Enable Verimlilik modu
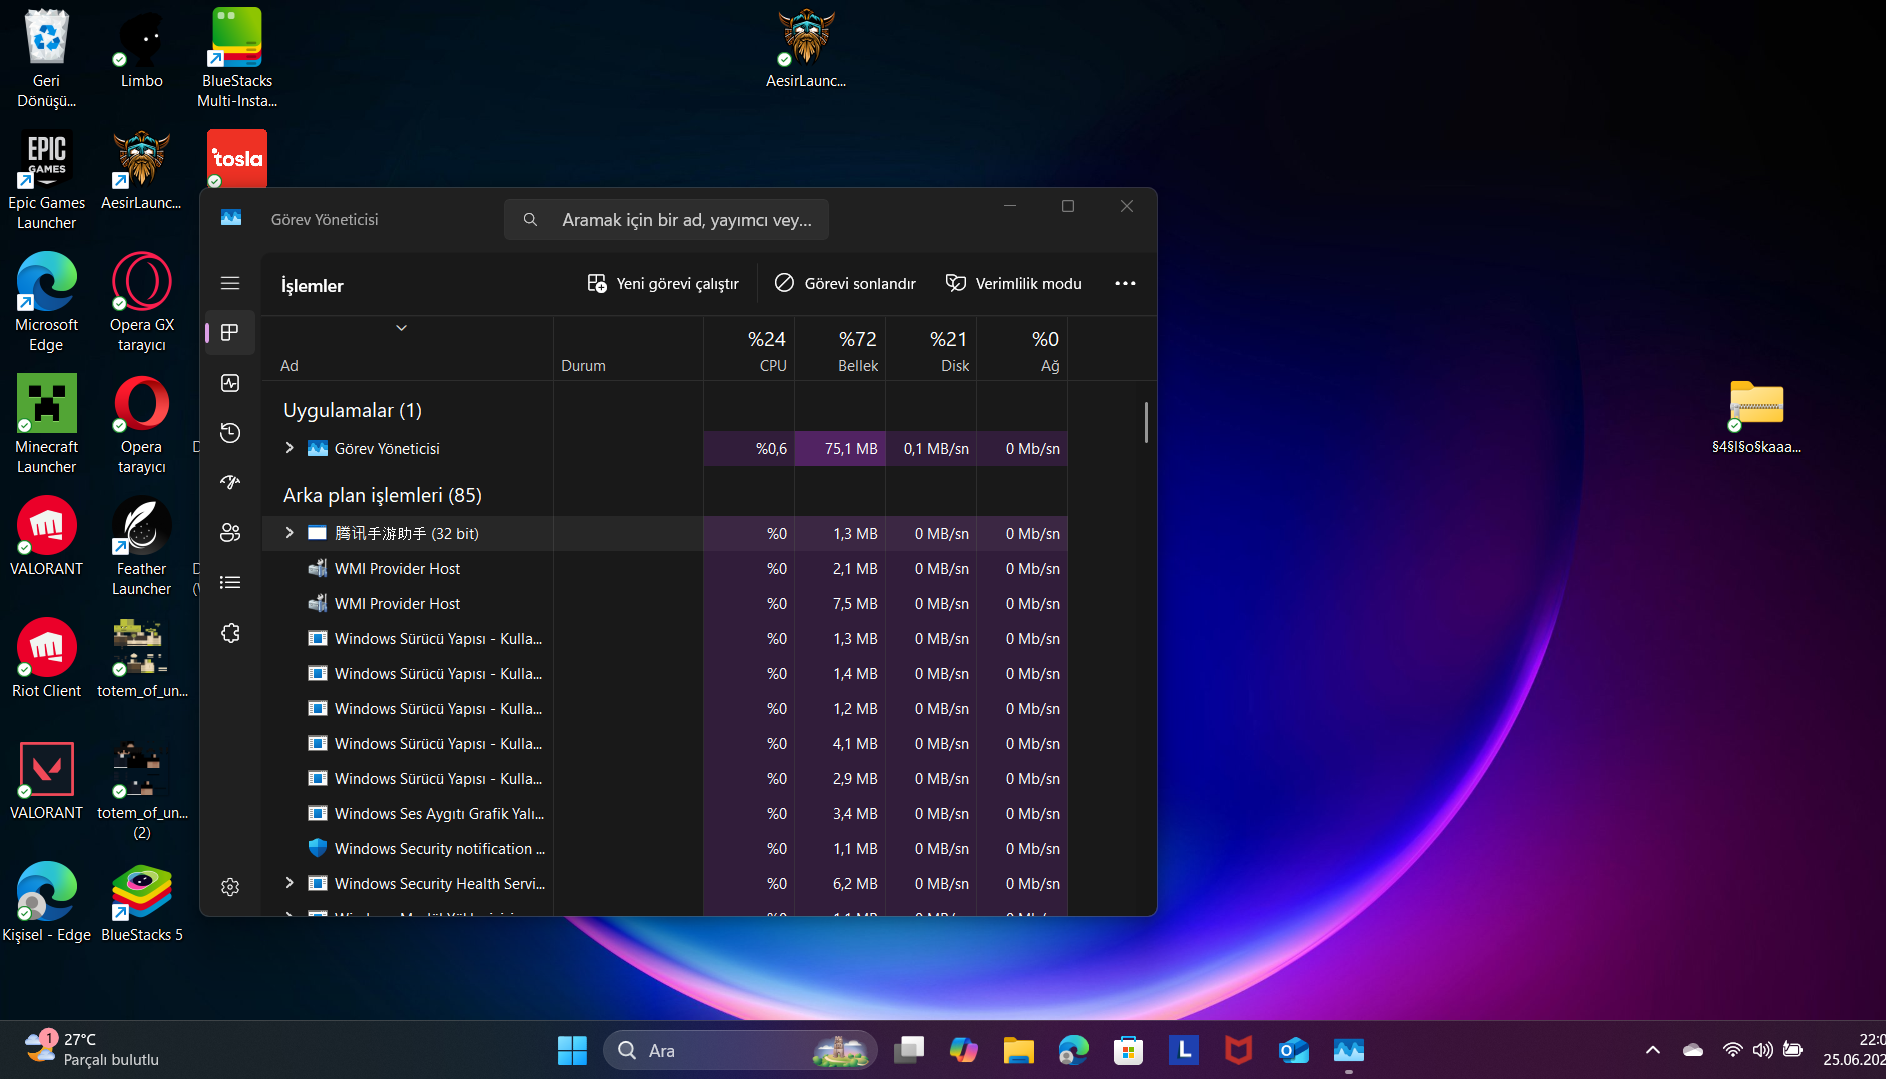Image resolution: width=1886 pixels, height=1079 pixels. pos(1014,283)
